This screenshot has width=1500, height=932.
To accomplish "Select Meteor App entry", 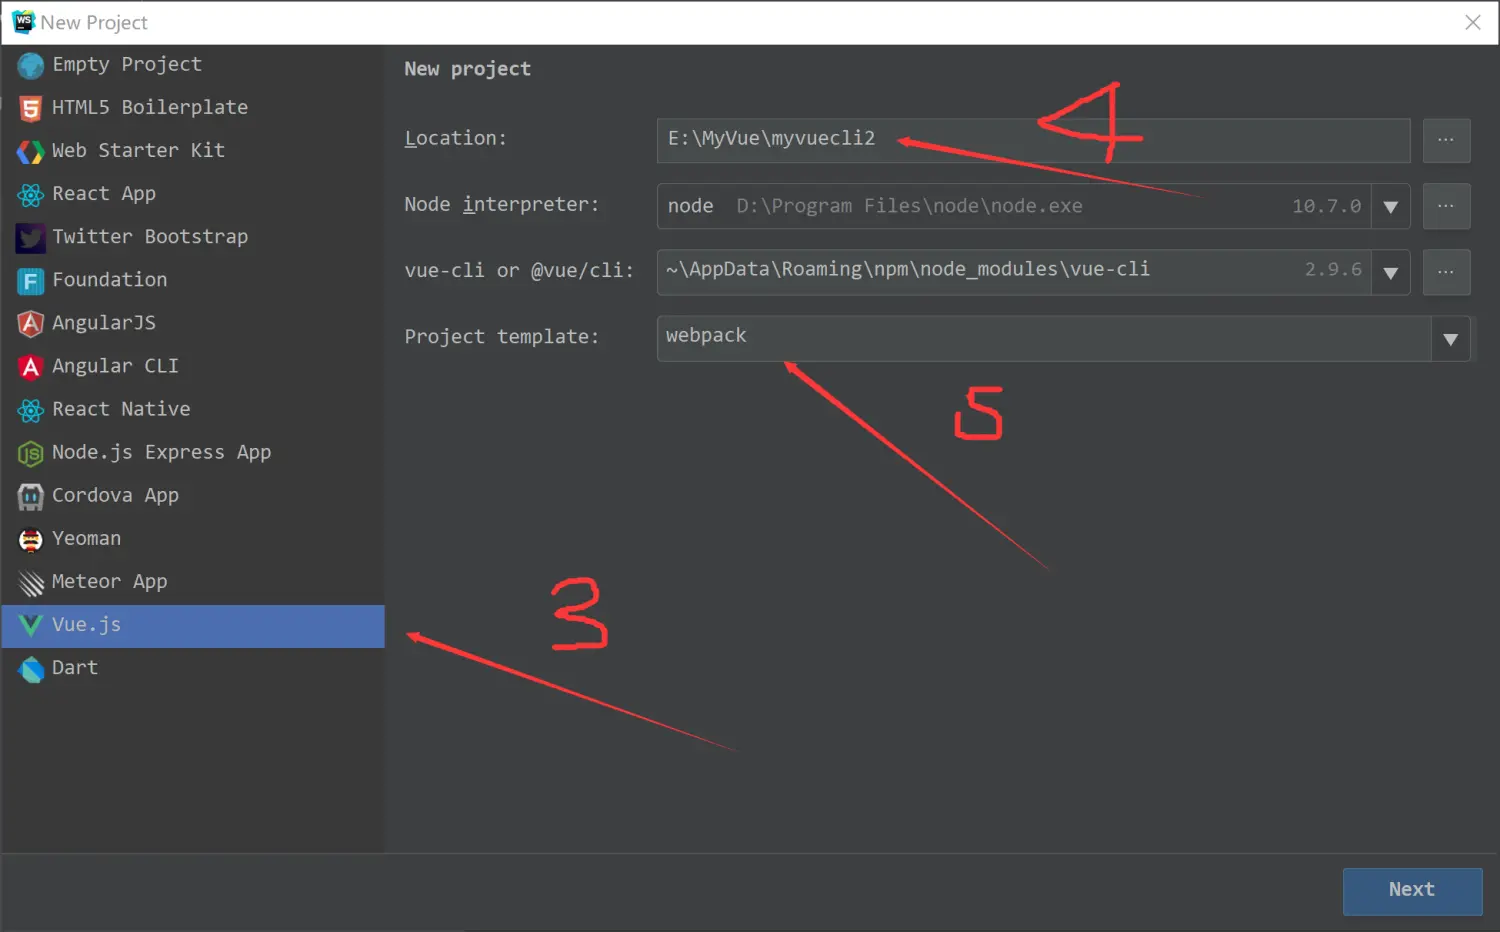I will pos(193,581).
